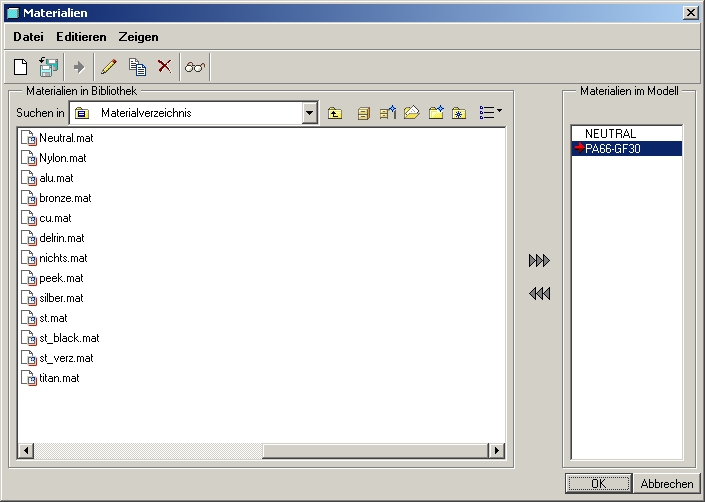Remove material from model with triple left arrows
The height and width of the screenshot is (502, 705).
point(539,294)
